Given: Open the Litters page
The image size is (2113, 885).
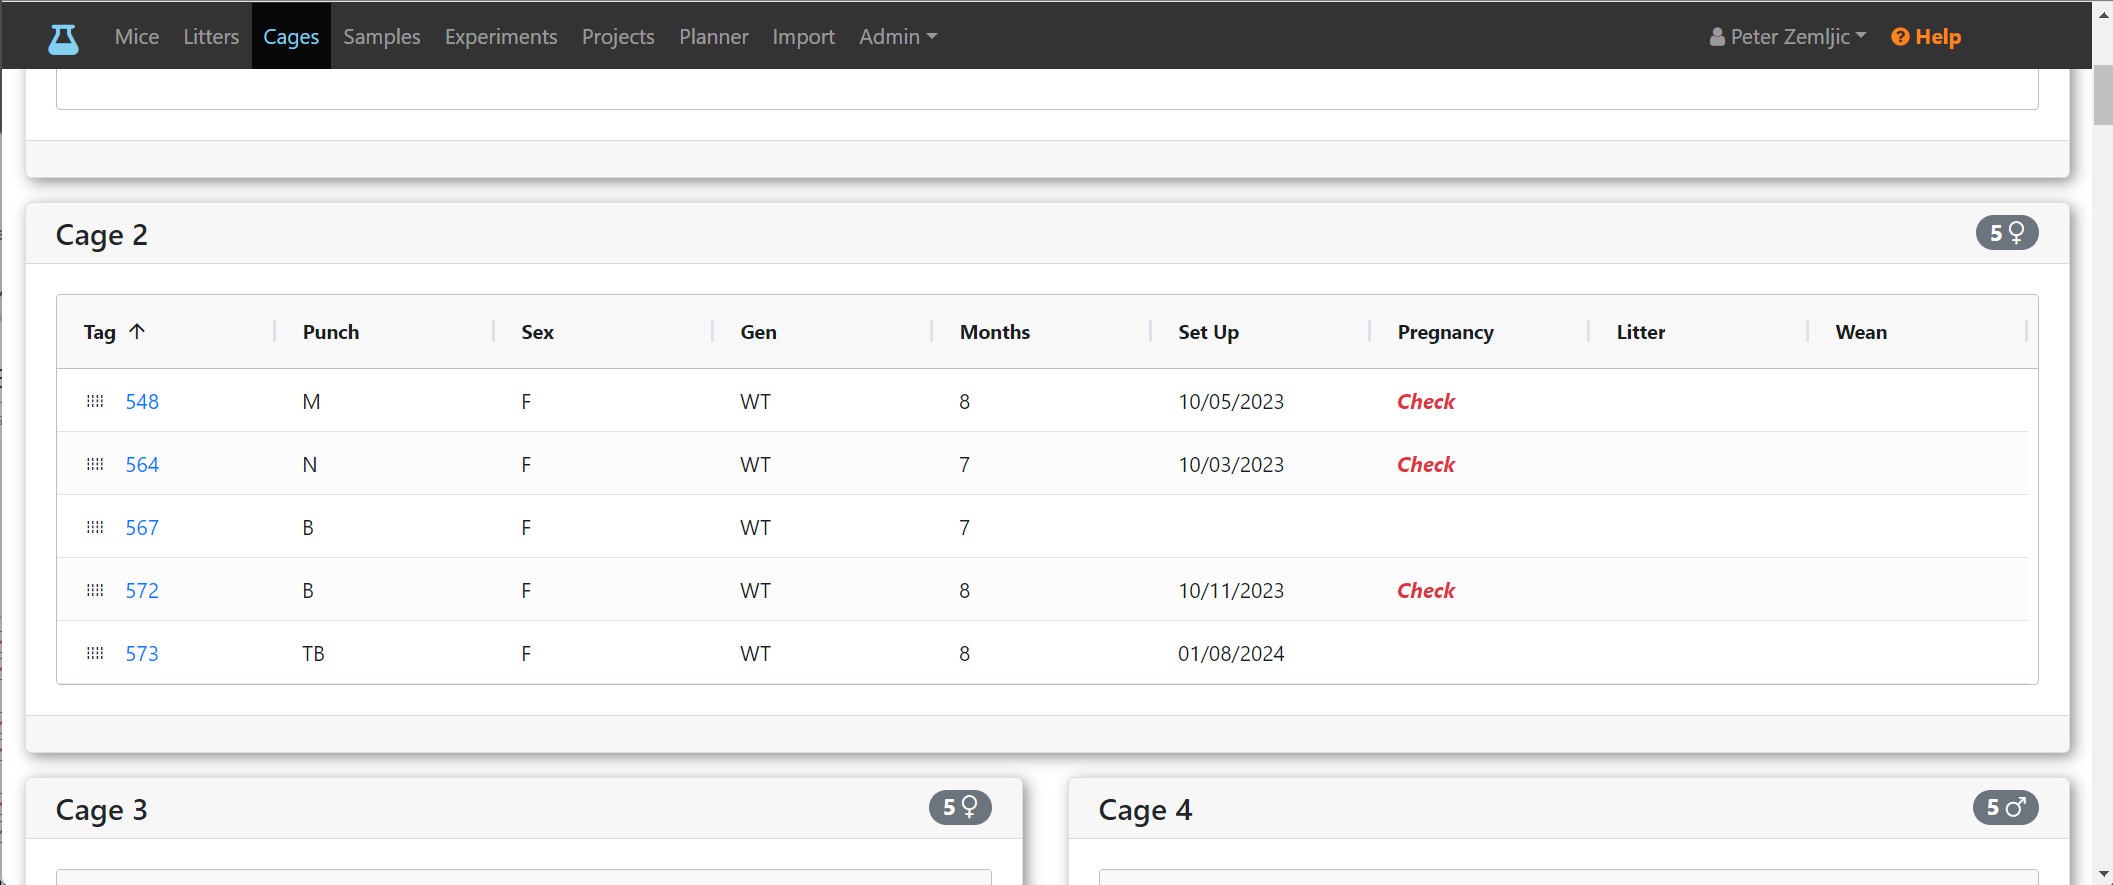Looking at the screenshot, I should 211,37.
